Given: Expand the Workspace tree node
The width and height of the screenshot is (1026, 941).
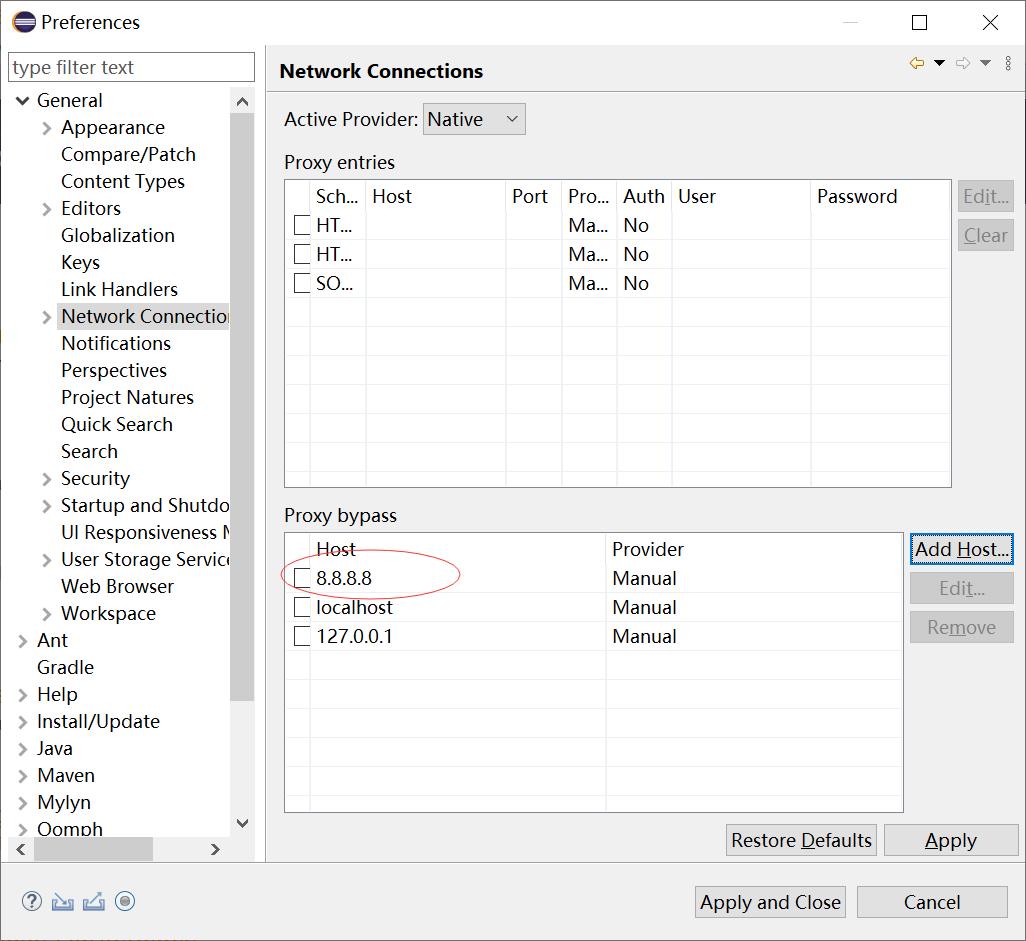Looking at the screenshot, I should [x=46, y=614].
